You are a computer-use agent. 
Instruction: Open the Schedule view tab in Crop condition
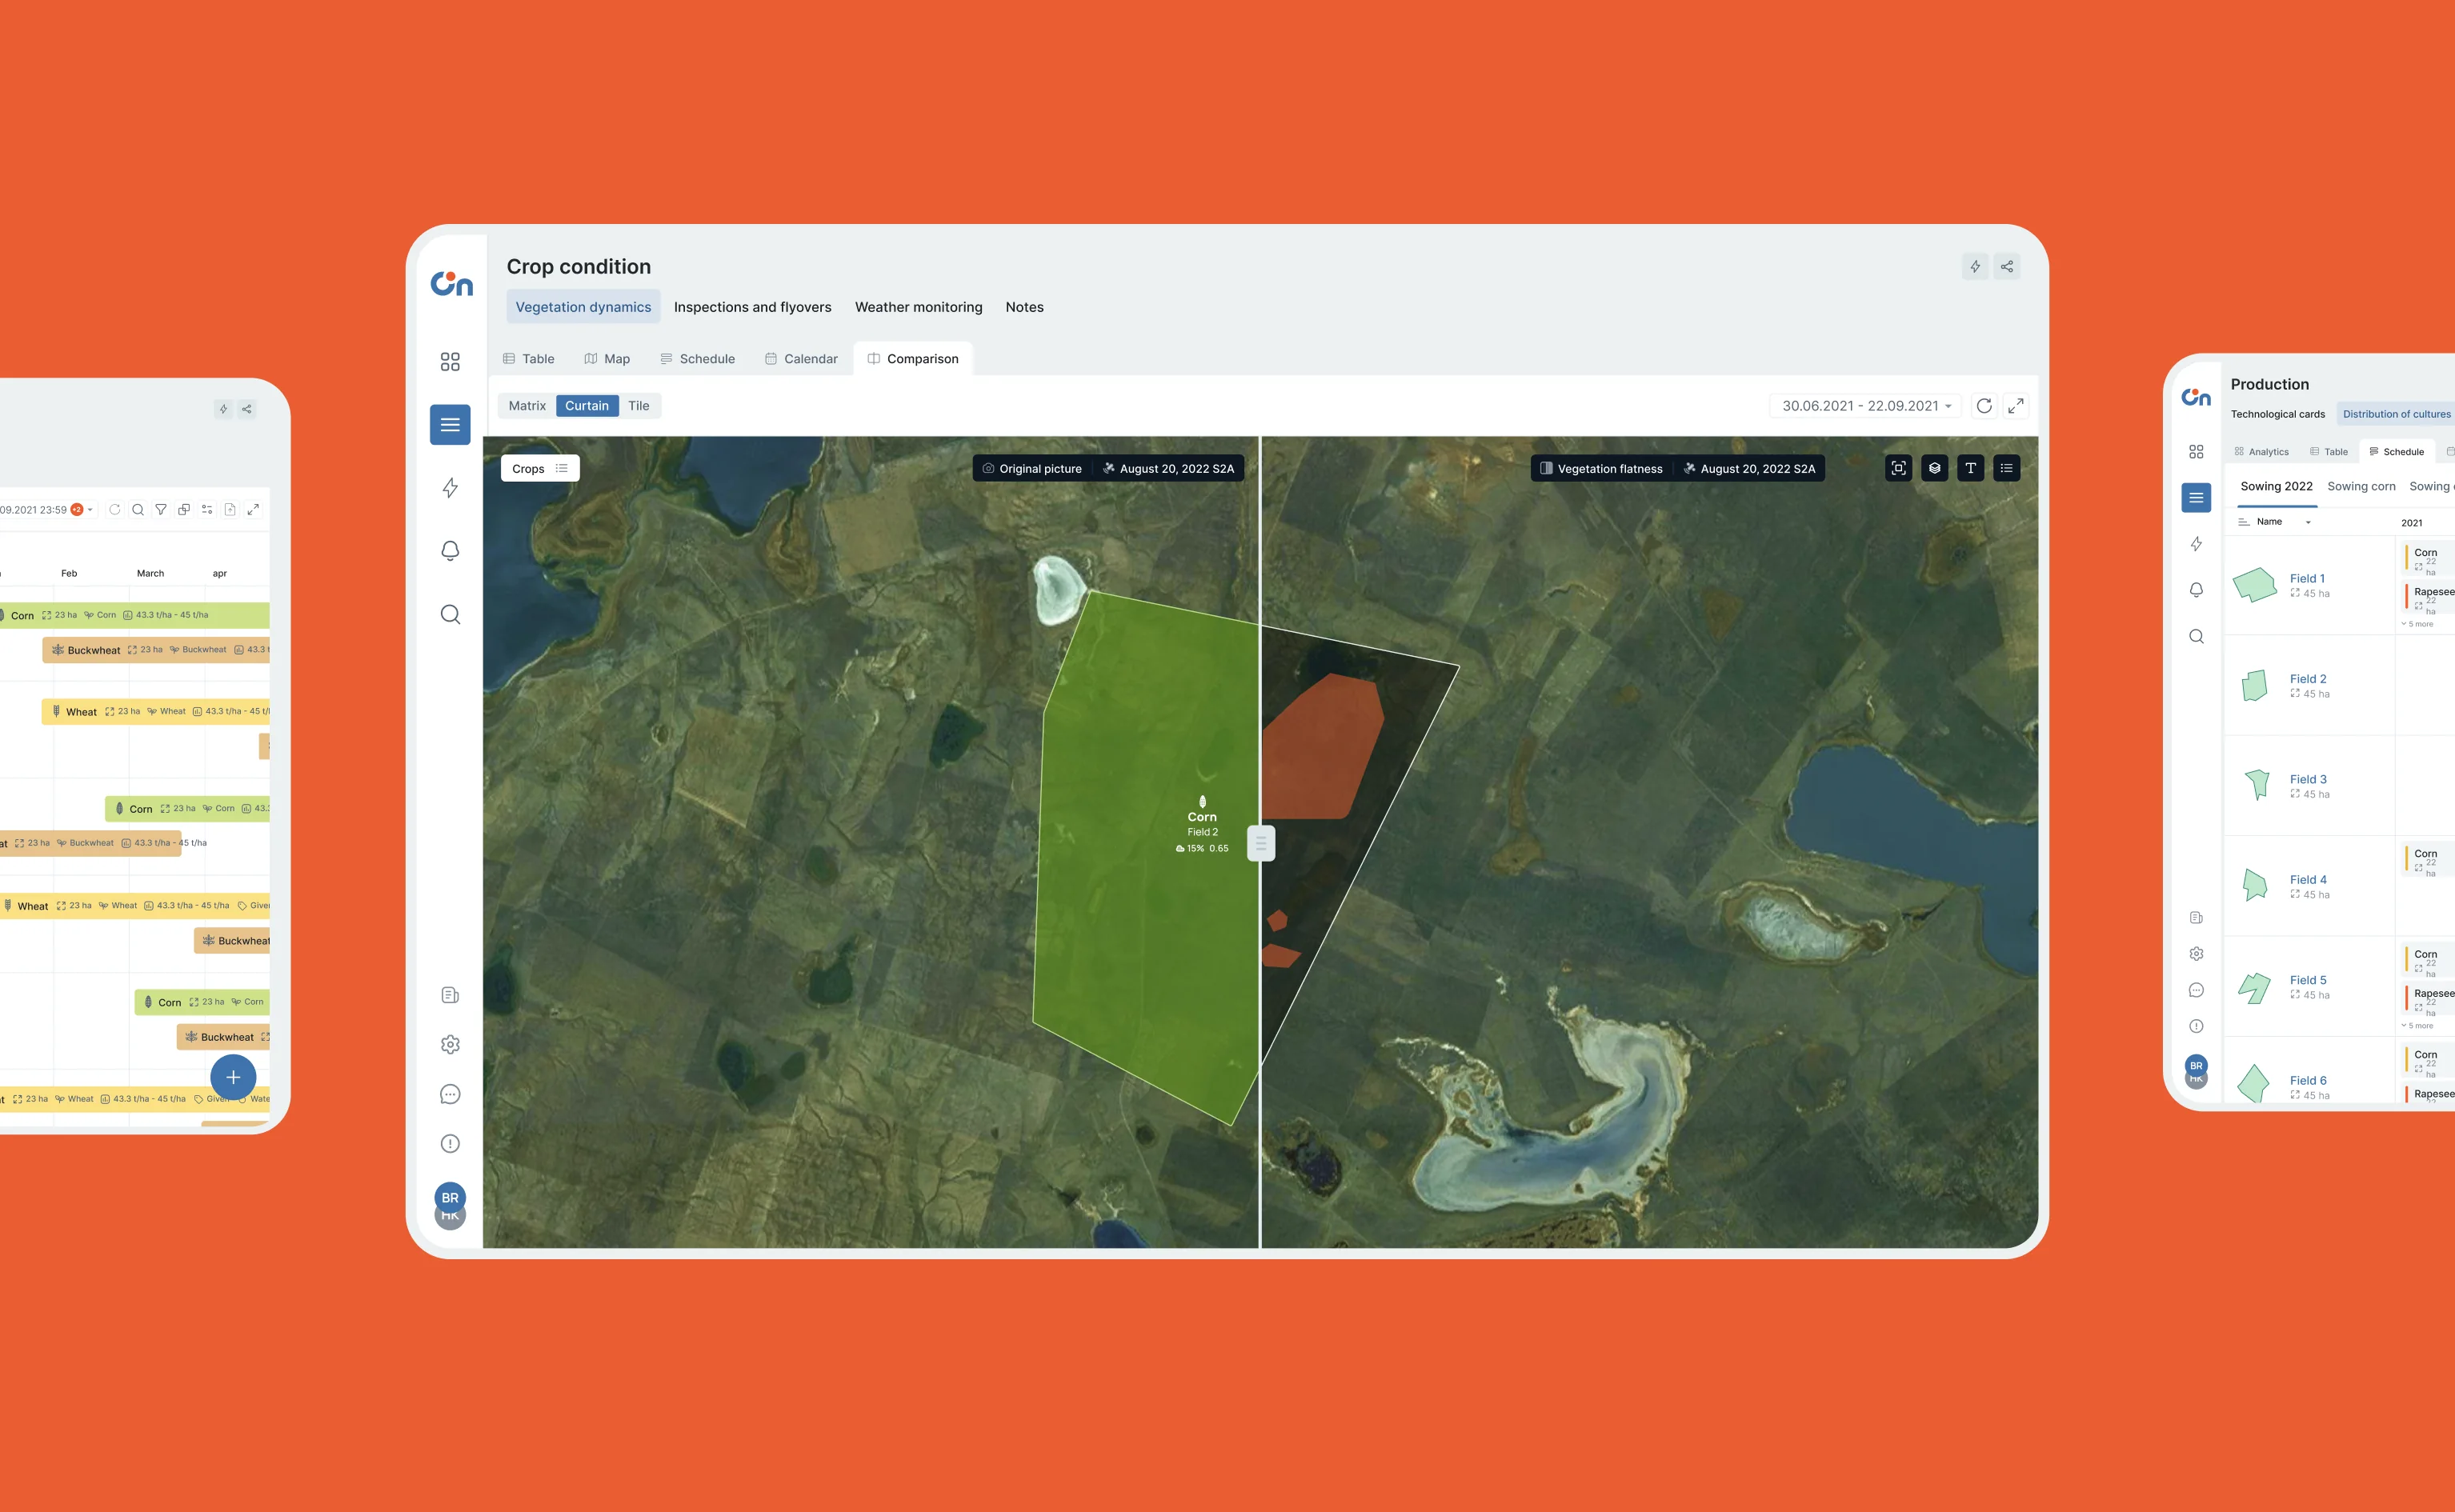point(698,359)
